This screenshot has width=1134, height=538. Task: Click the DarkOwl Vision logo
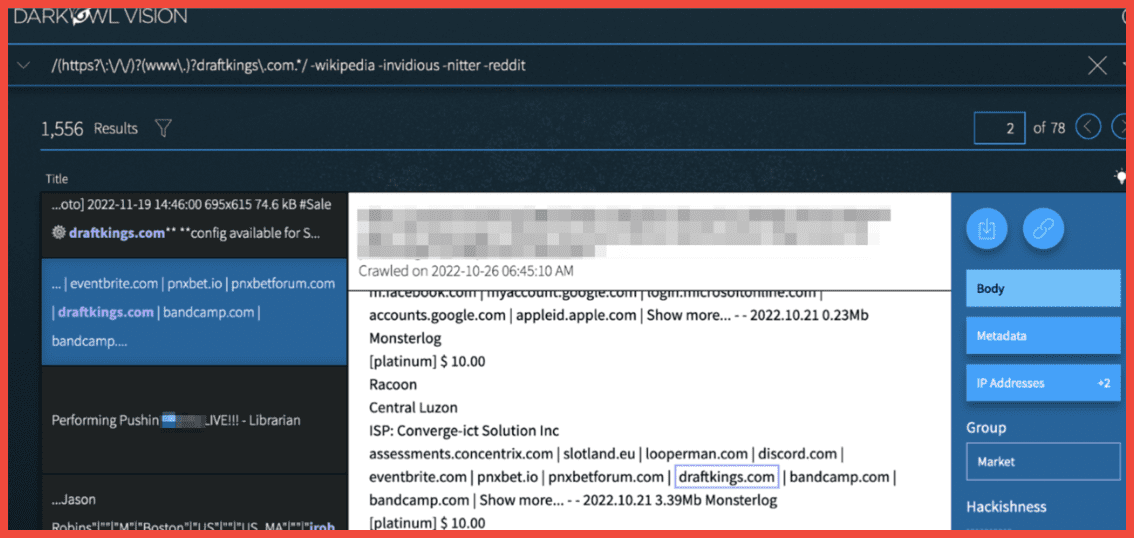tap(101, 16)
